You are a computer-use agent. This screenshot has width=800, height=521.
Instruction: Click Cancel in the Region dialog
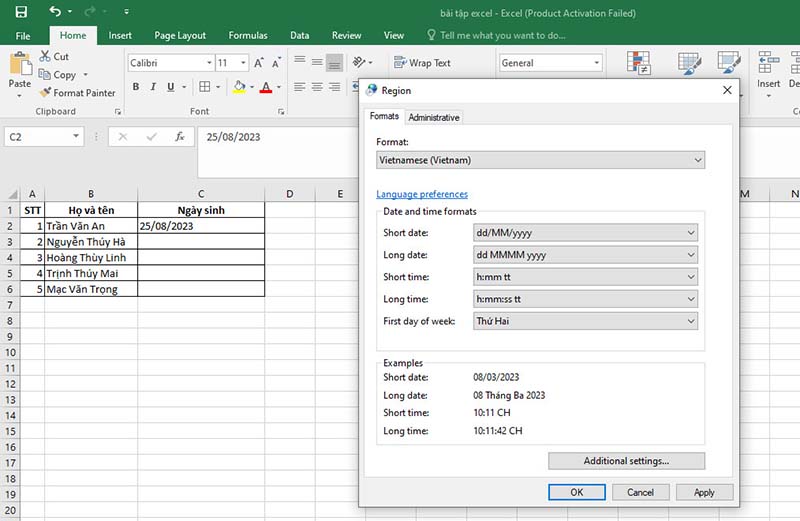pos(640,492)
